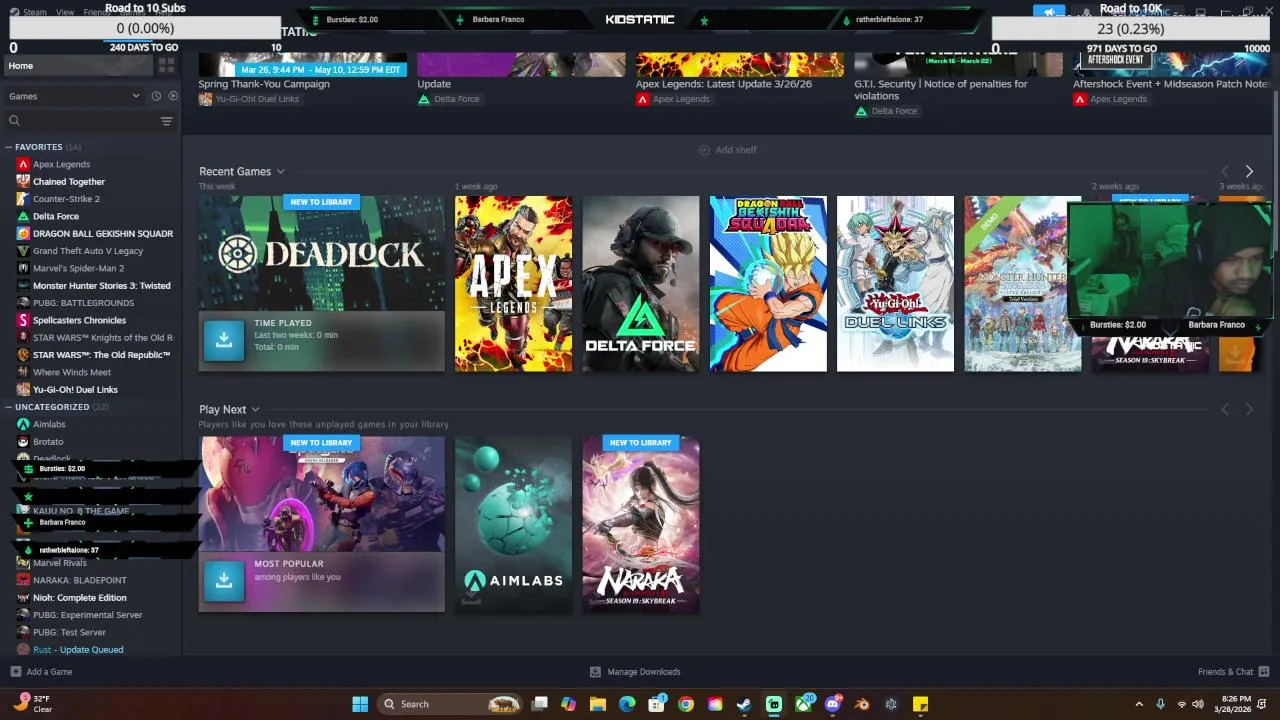Select Yu-Gi-Oh! Duel Links in sidebar list

[x=75, y=390]
